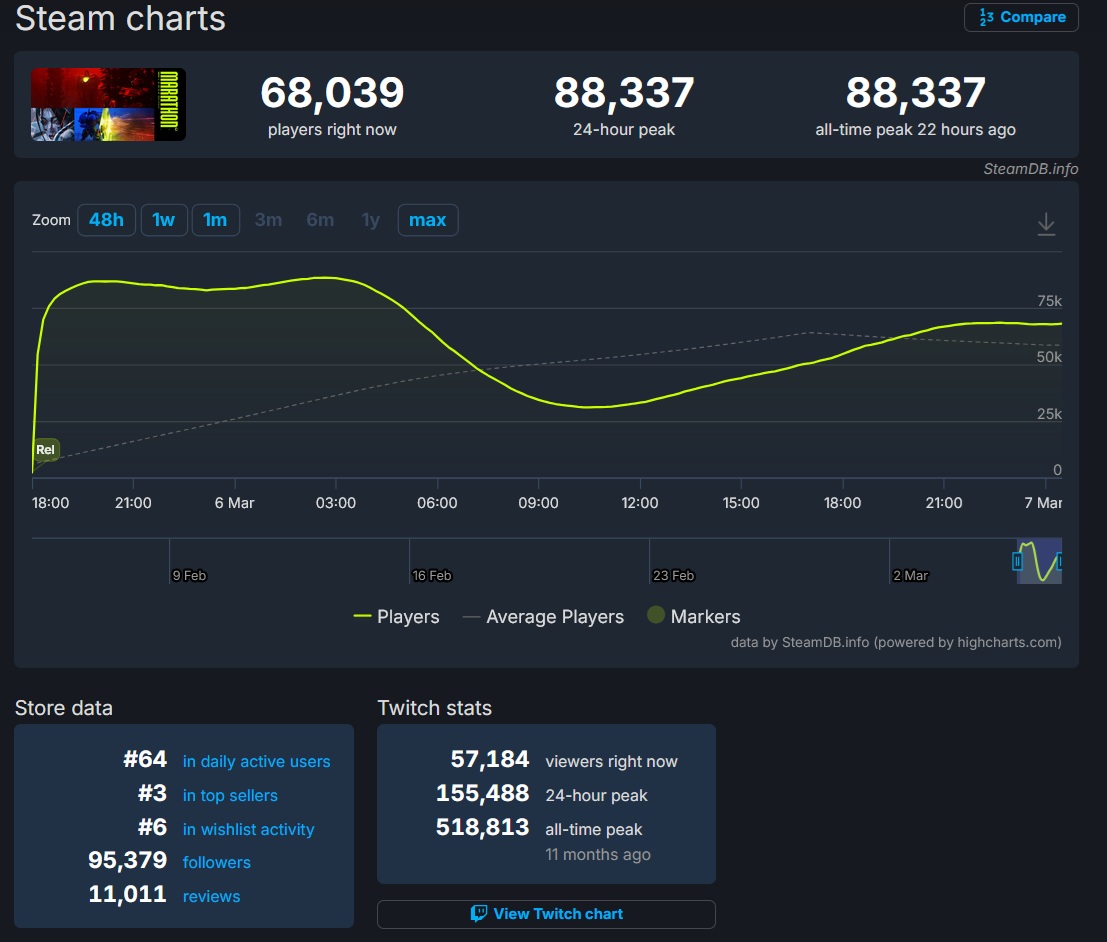Click the Marathon game capsule image
The image size is (1107, 942).
pyautogui.click(x=108, y=104)
